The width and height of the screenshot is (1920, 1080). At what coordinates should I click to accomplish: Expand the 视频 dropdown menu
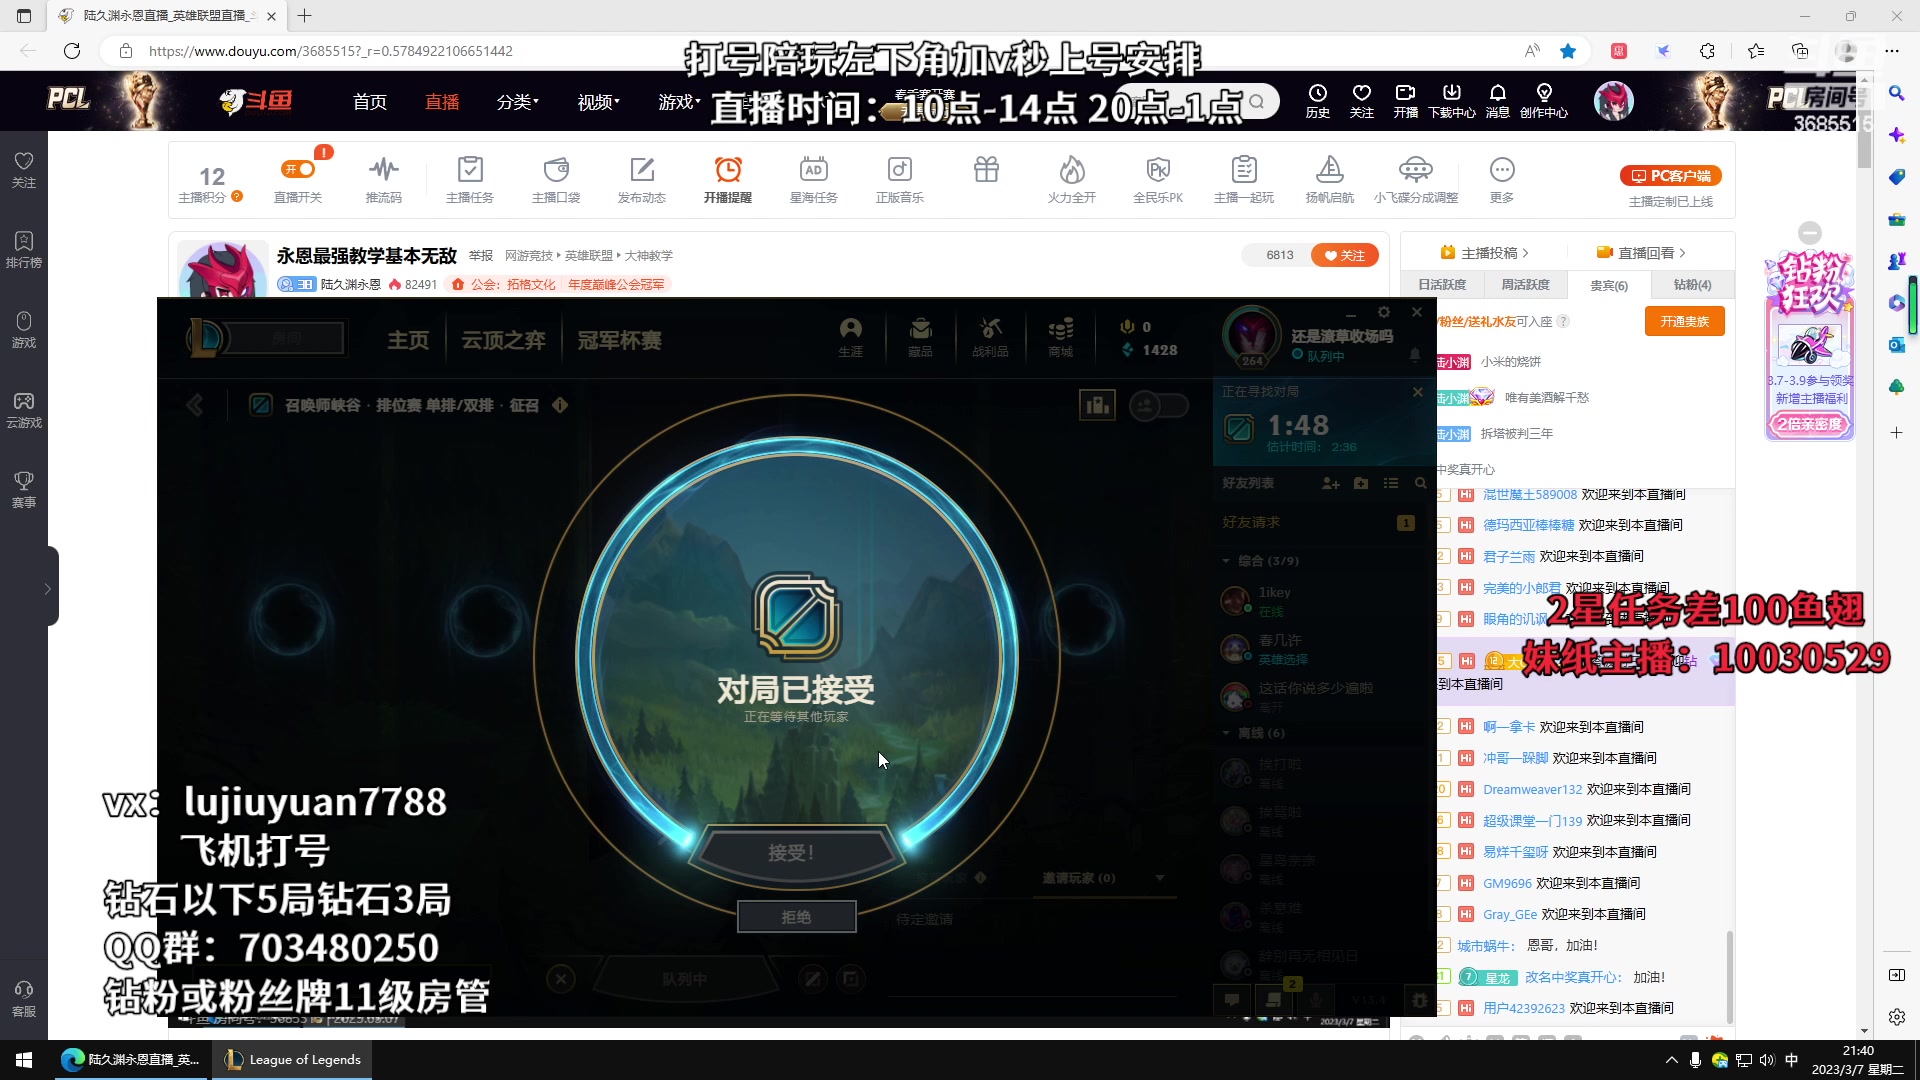pos(598,102)
